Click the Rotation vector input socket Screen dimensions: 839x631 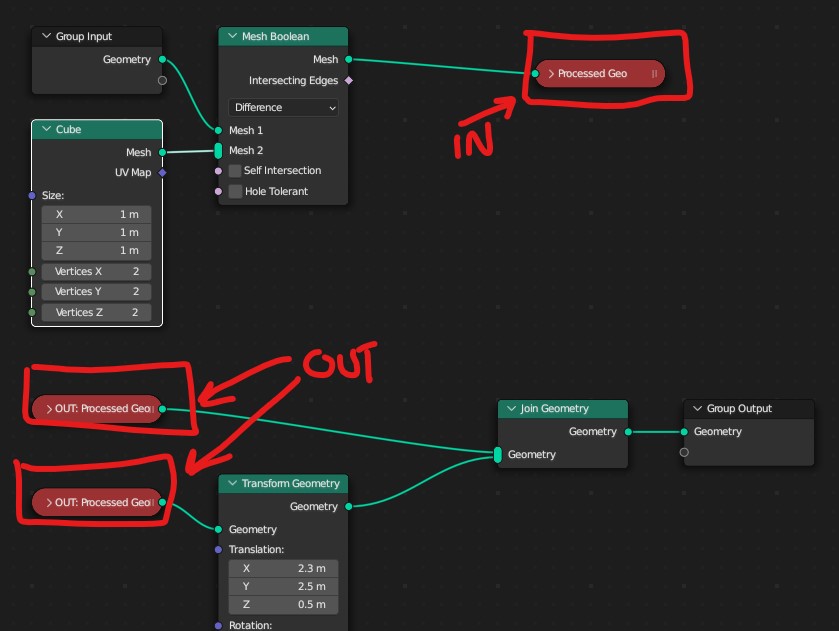218,625
